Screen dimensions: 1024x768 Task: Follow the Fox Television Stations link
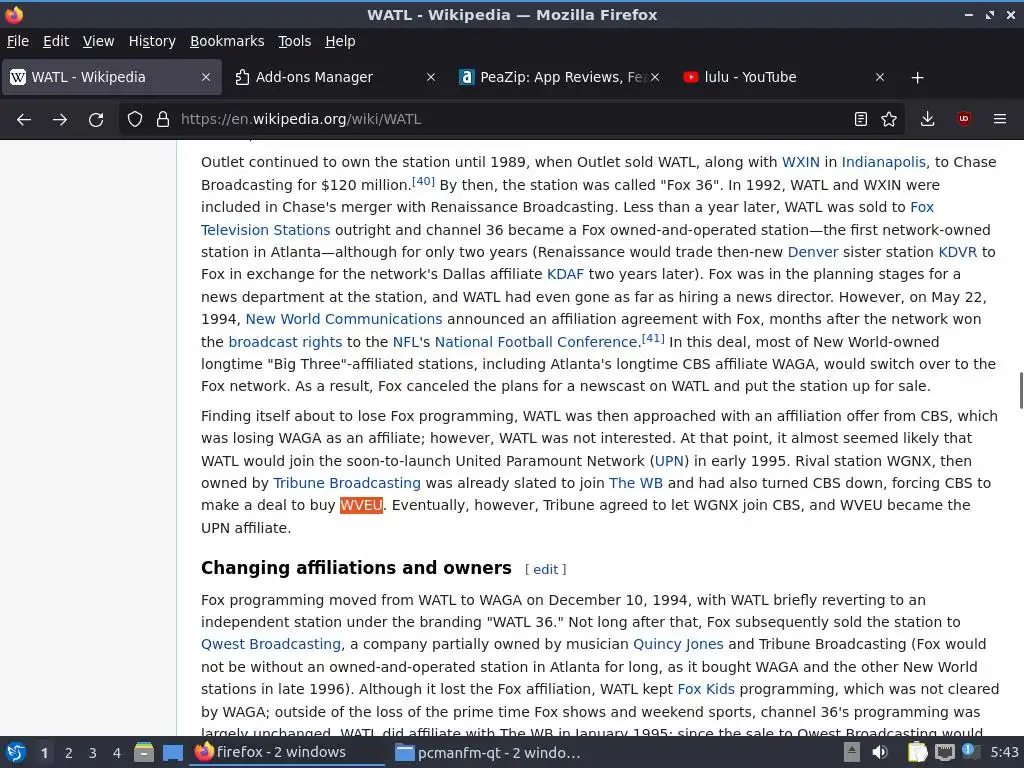click(x=265, y=230)
